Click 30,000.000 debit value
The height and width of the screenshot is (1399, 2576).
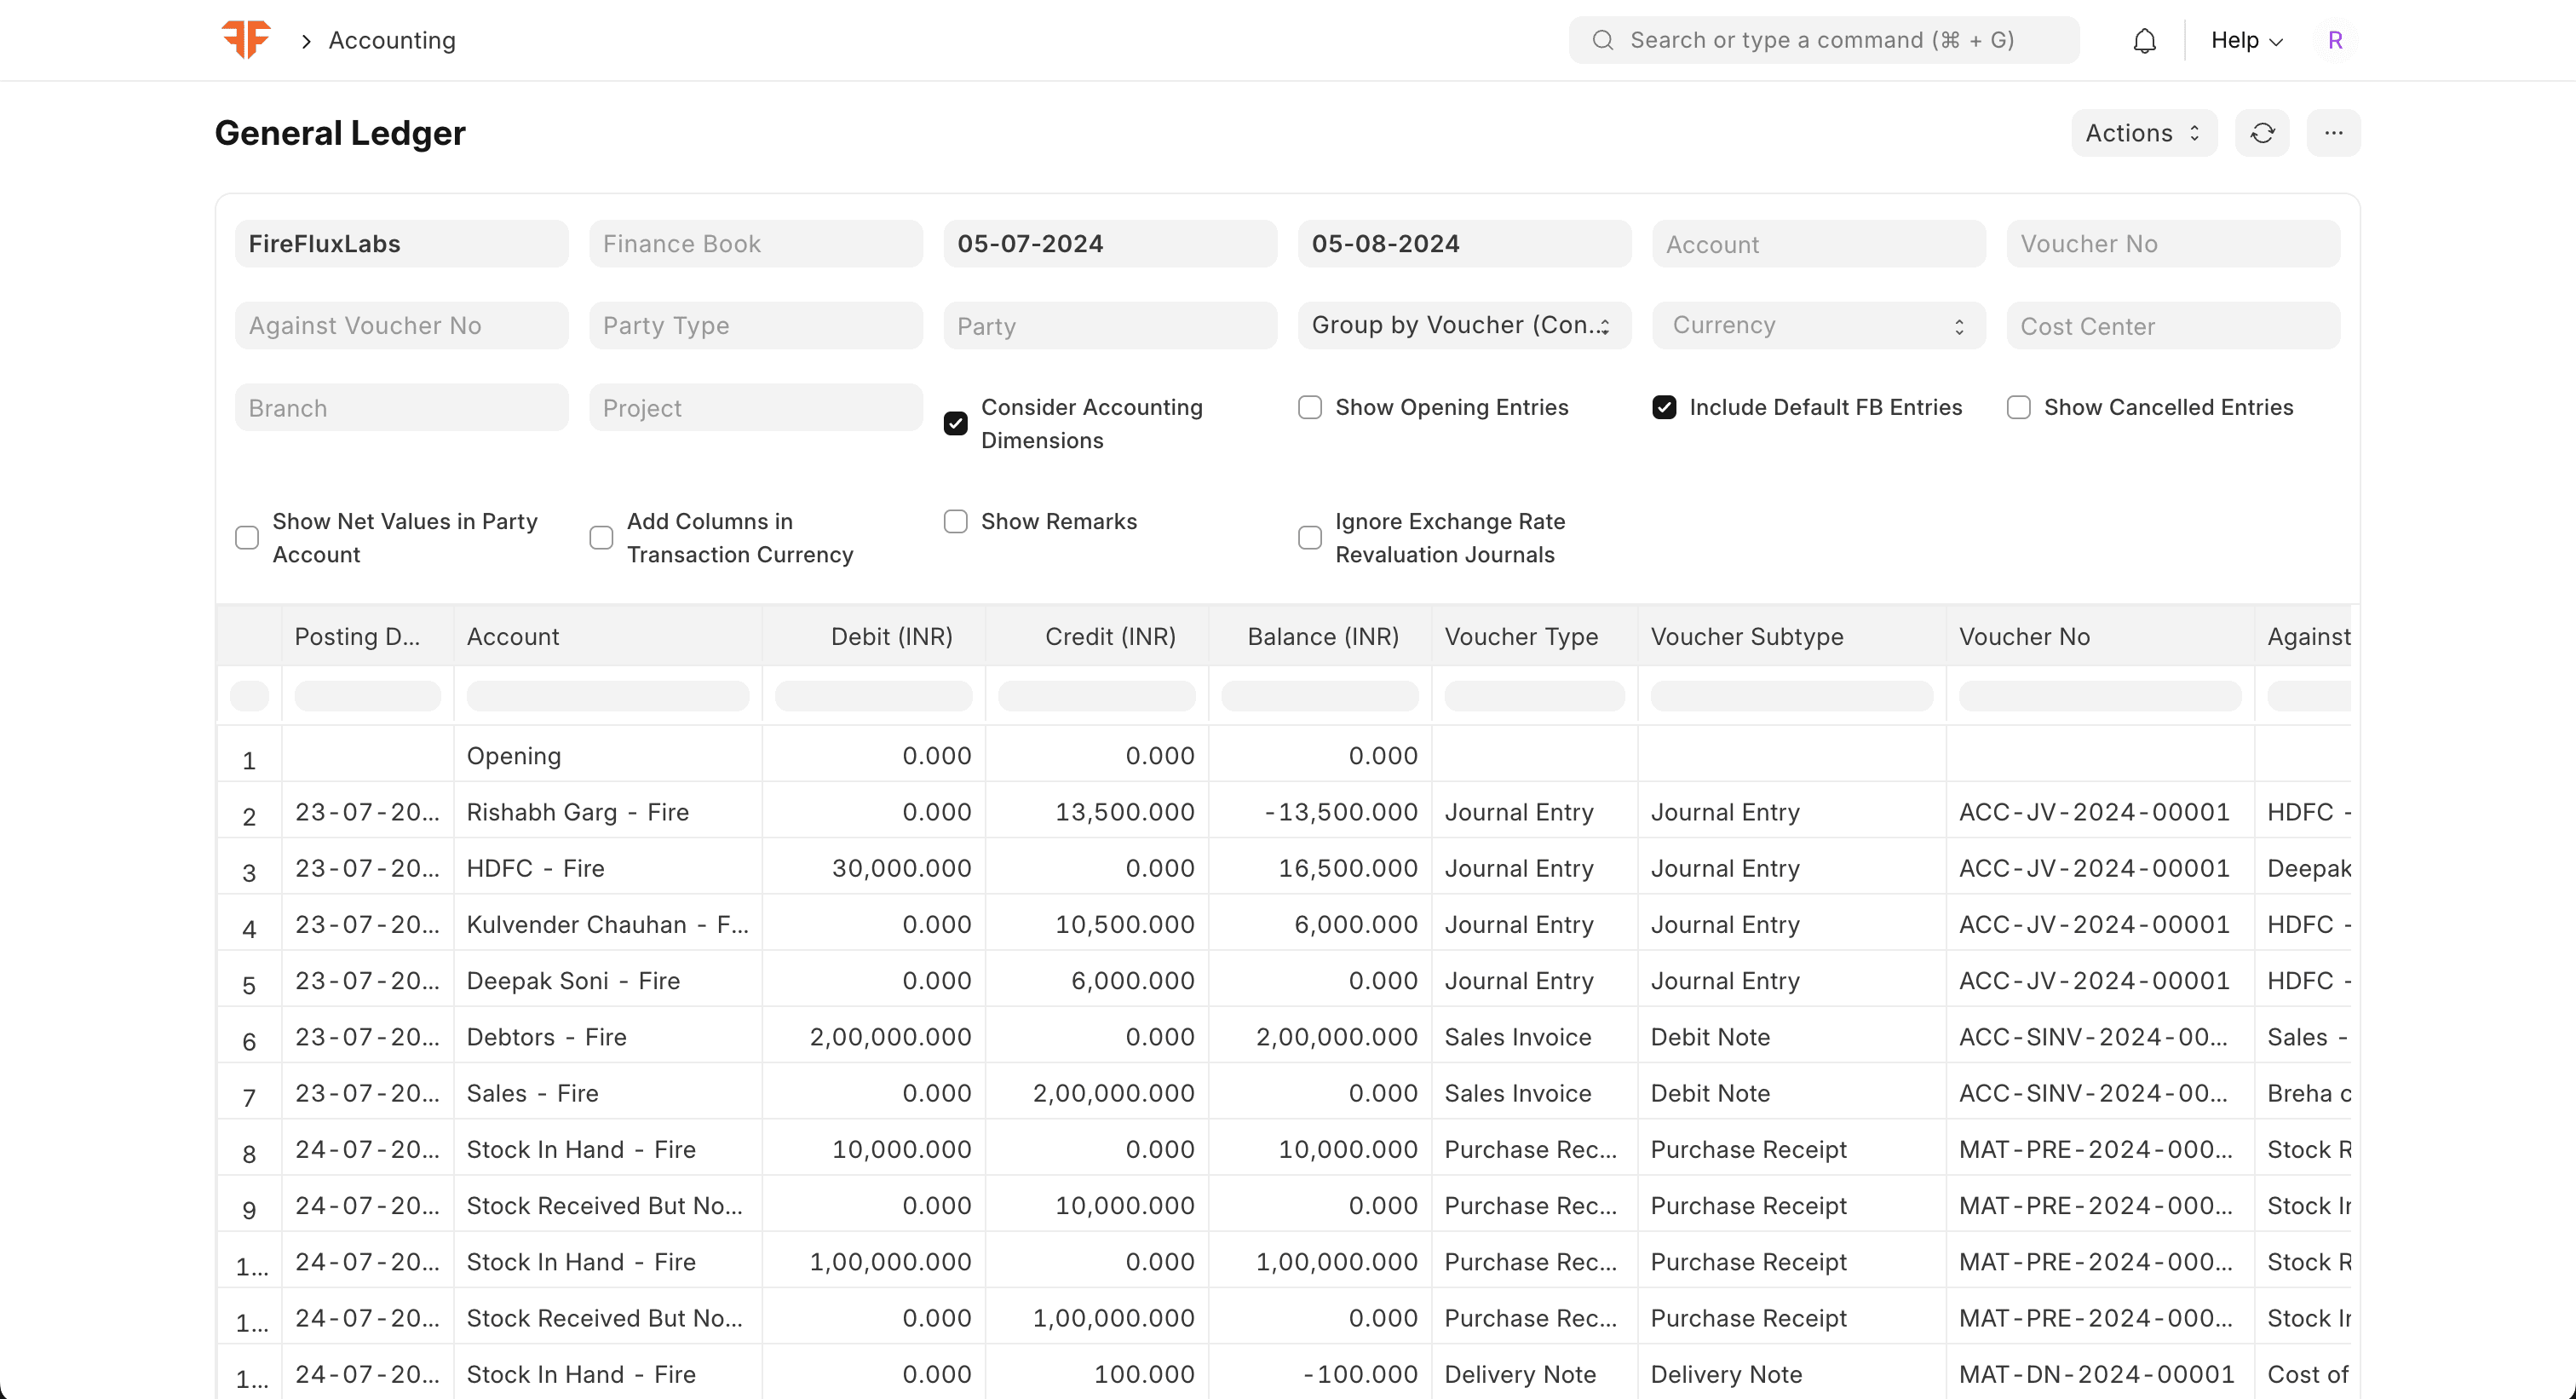click(901, 868)
